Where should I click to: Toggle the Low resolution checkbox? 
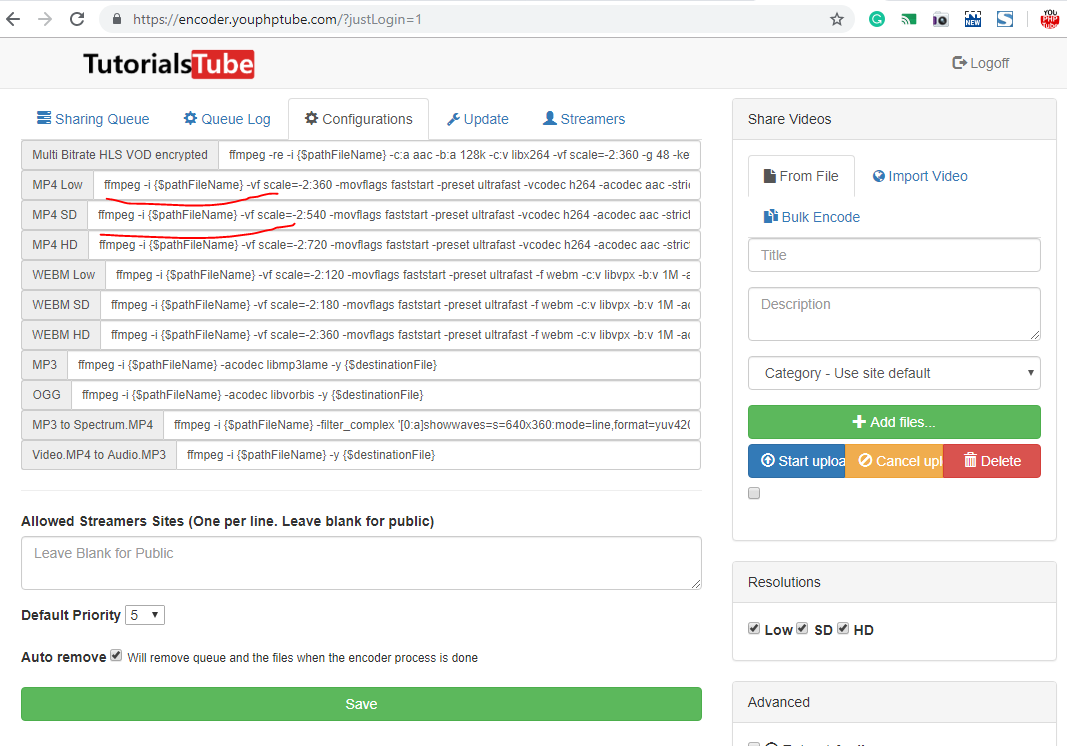click(754, 628)
